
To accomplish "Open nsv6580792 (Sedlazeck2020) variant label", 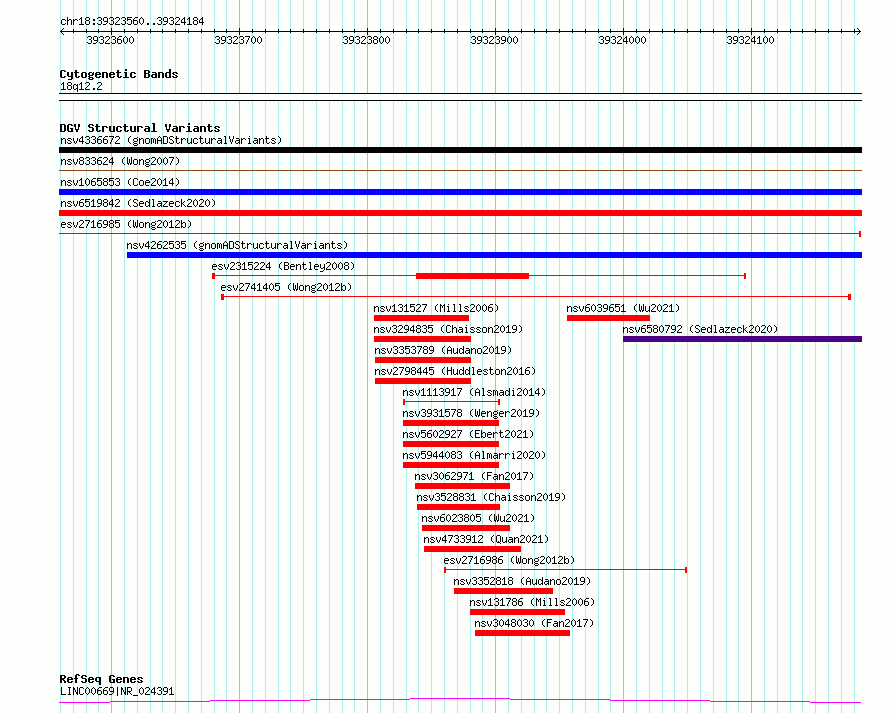I will [x=700, y=329].
